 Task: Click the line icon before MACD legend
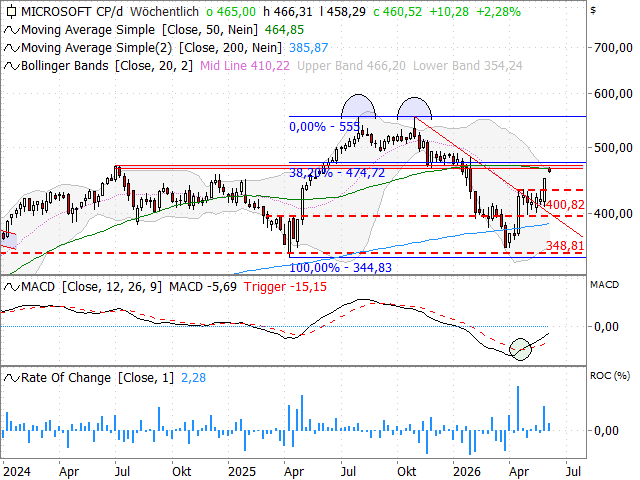click(11, 287)
